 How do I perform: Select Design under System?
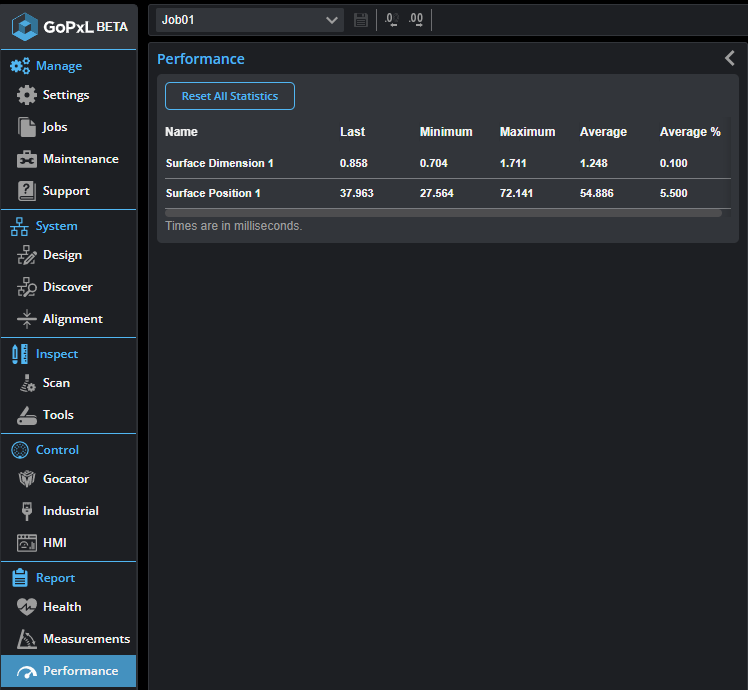62,255
